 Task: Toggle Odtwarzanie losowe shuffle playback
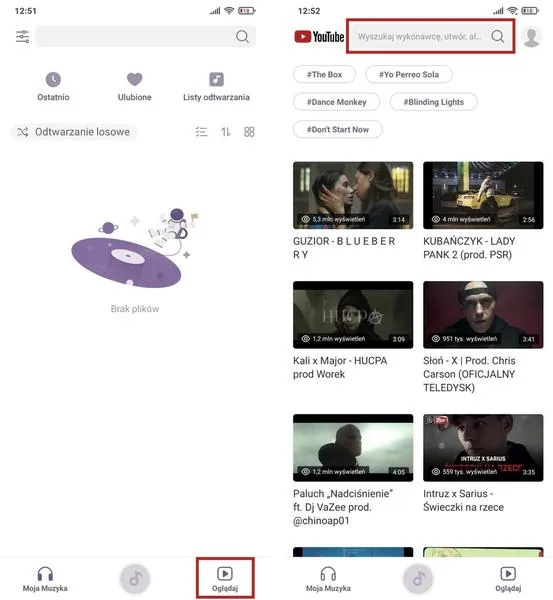click(x=73, y=132)
